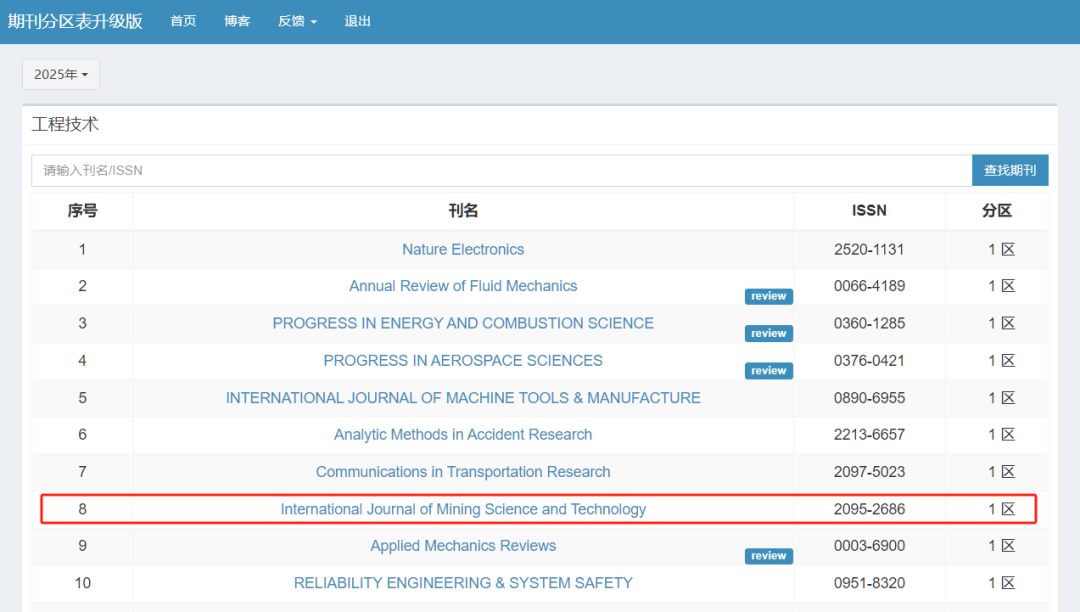Image resolution: width=1080 pixels, height=612 pixels.
Task: Select ISSN 0003-6900 cell
Action: tap(869, 545)
